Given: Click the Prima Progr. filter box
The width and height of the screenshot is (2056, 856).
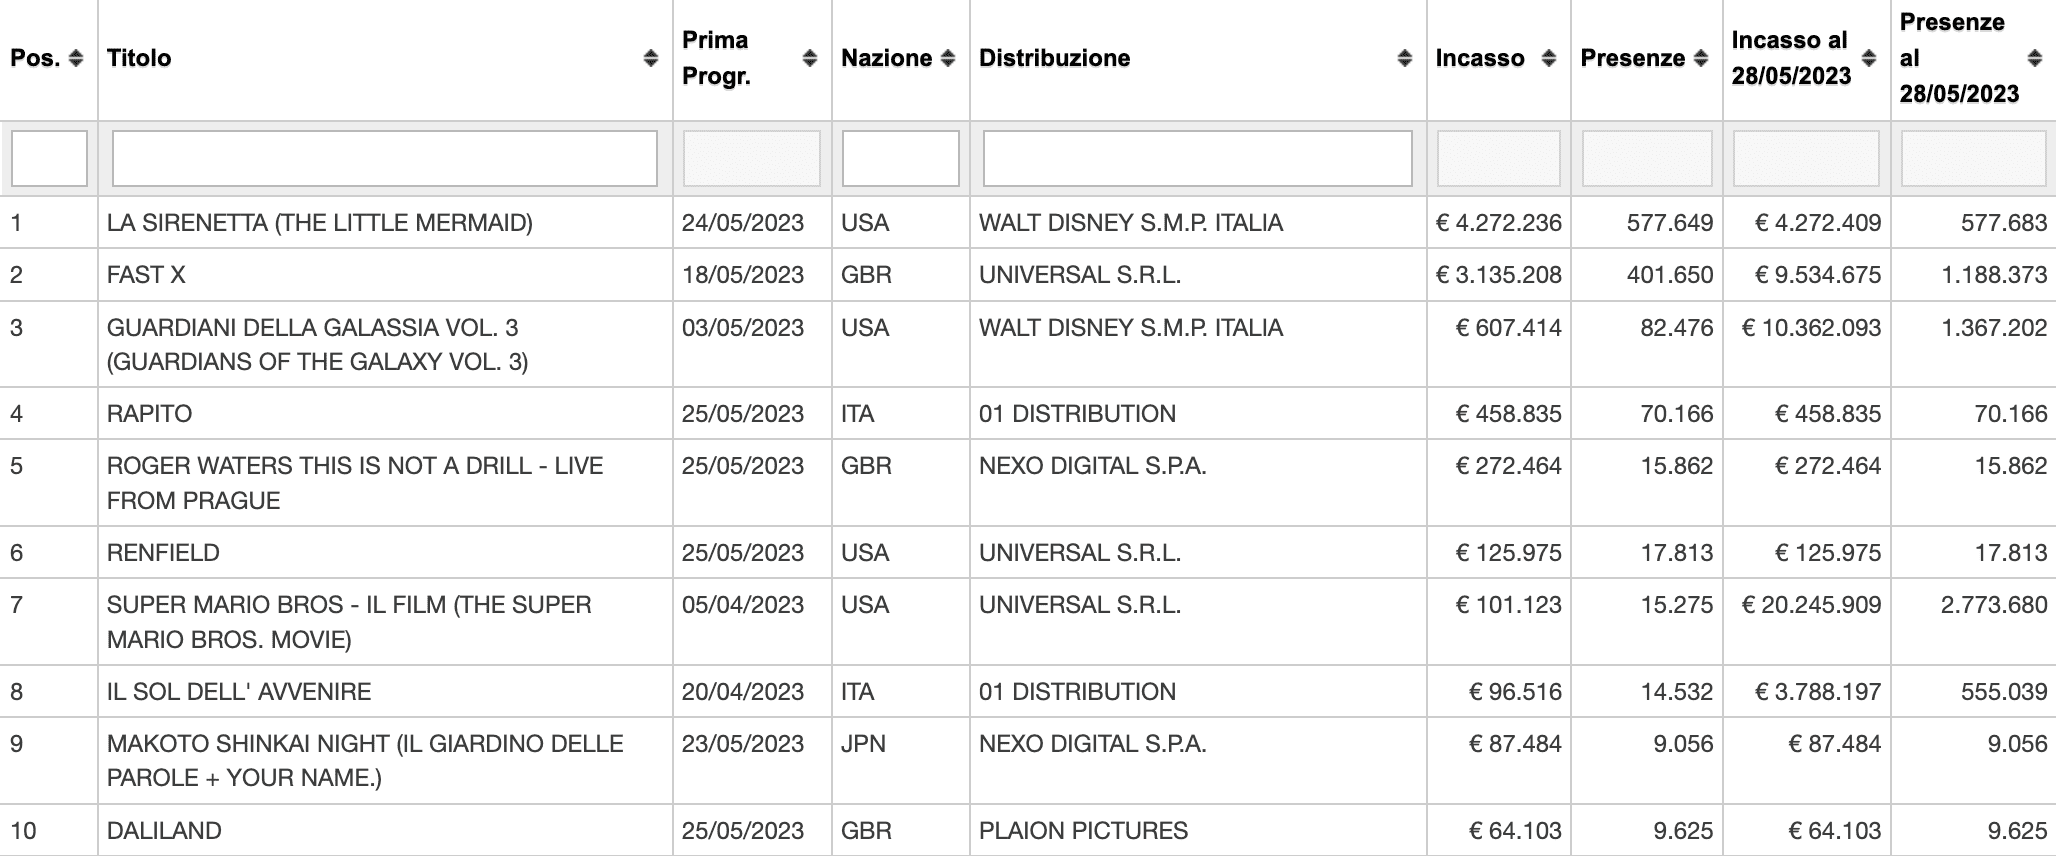Looking at the screenshot, I should click(x=752, y=158).
